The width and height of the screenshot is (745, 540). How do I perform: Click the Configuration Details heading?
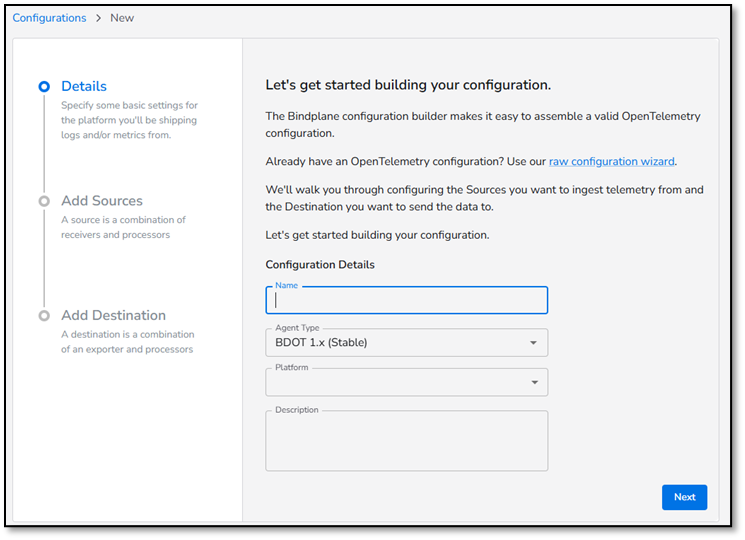pyautogui.click(x=320, y=265)
